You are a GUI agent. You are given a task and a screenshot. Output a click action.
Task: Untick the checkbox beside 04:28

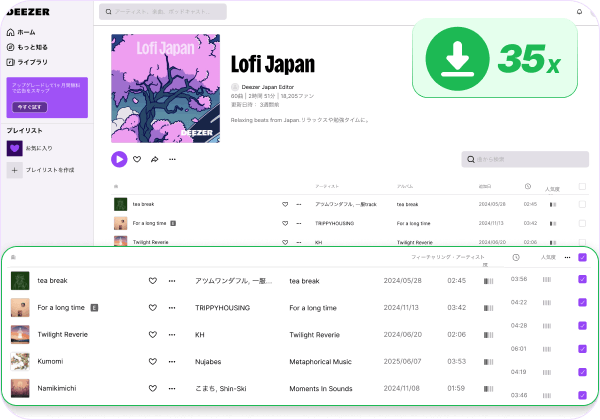[x=582, y=326]
